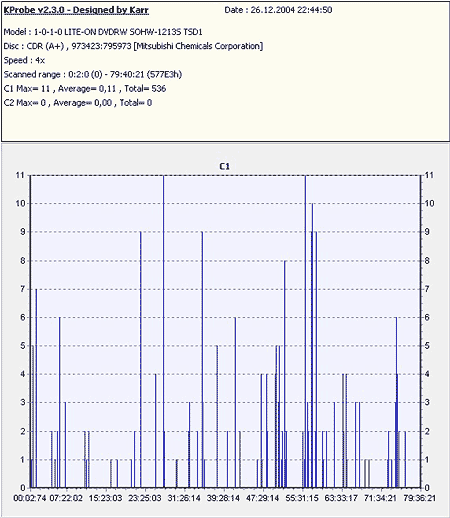Select the Speed 4x text

24,60
